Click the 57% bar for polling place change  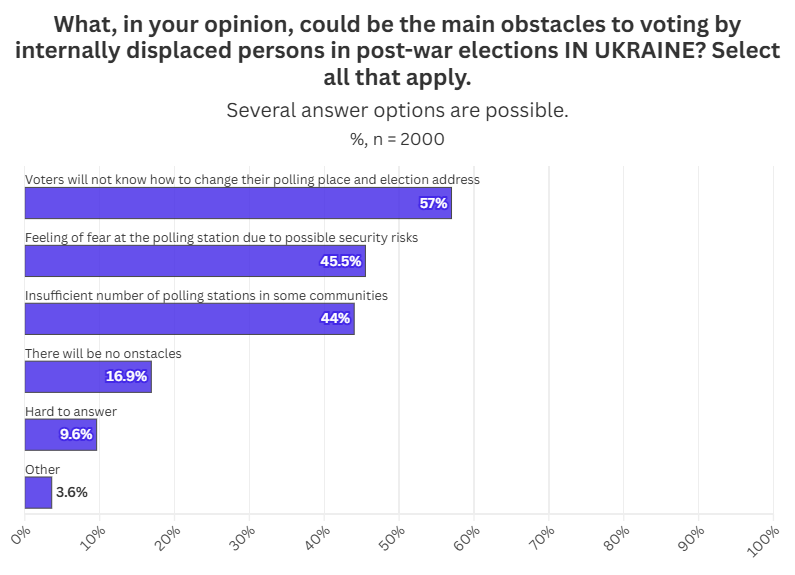(x=238, y=203)
